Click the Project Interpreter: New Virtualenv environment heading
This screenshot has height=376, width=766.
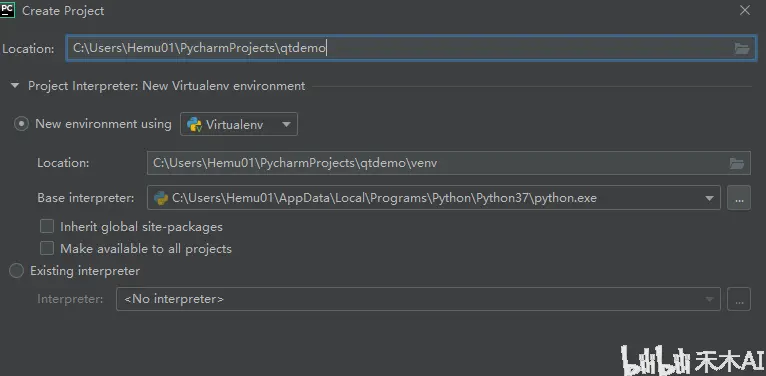point(167,86)
